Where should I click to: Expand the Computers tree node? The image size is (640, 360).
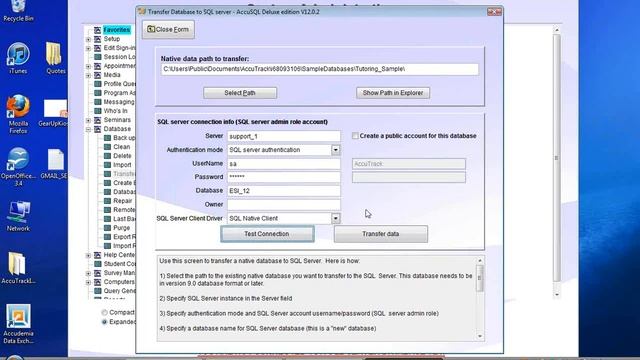pos(88,282)
